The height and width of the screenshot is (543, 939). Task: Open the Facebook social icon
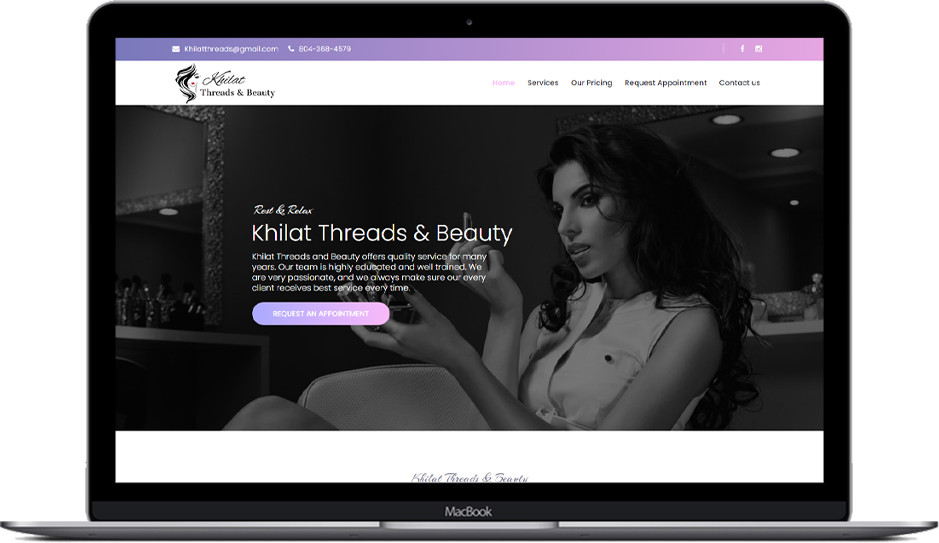742,49
